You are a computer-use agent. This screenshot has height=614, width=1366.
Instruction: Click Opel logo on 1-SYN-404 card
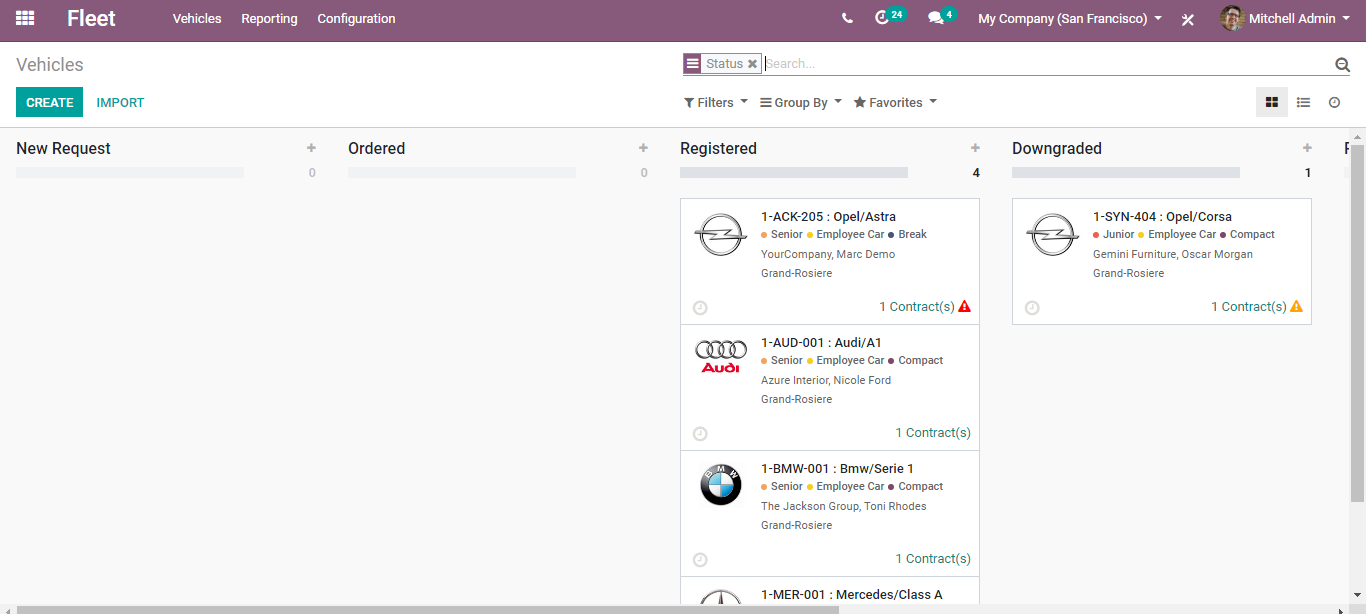(1052, 235)
